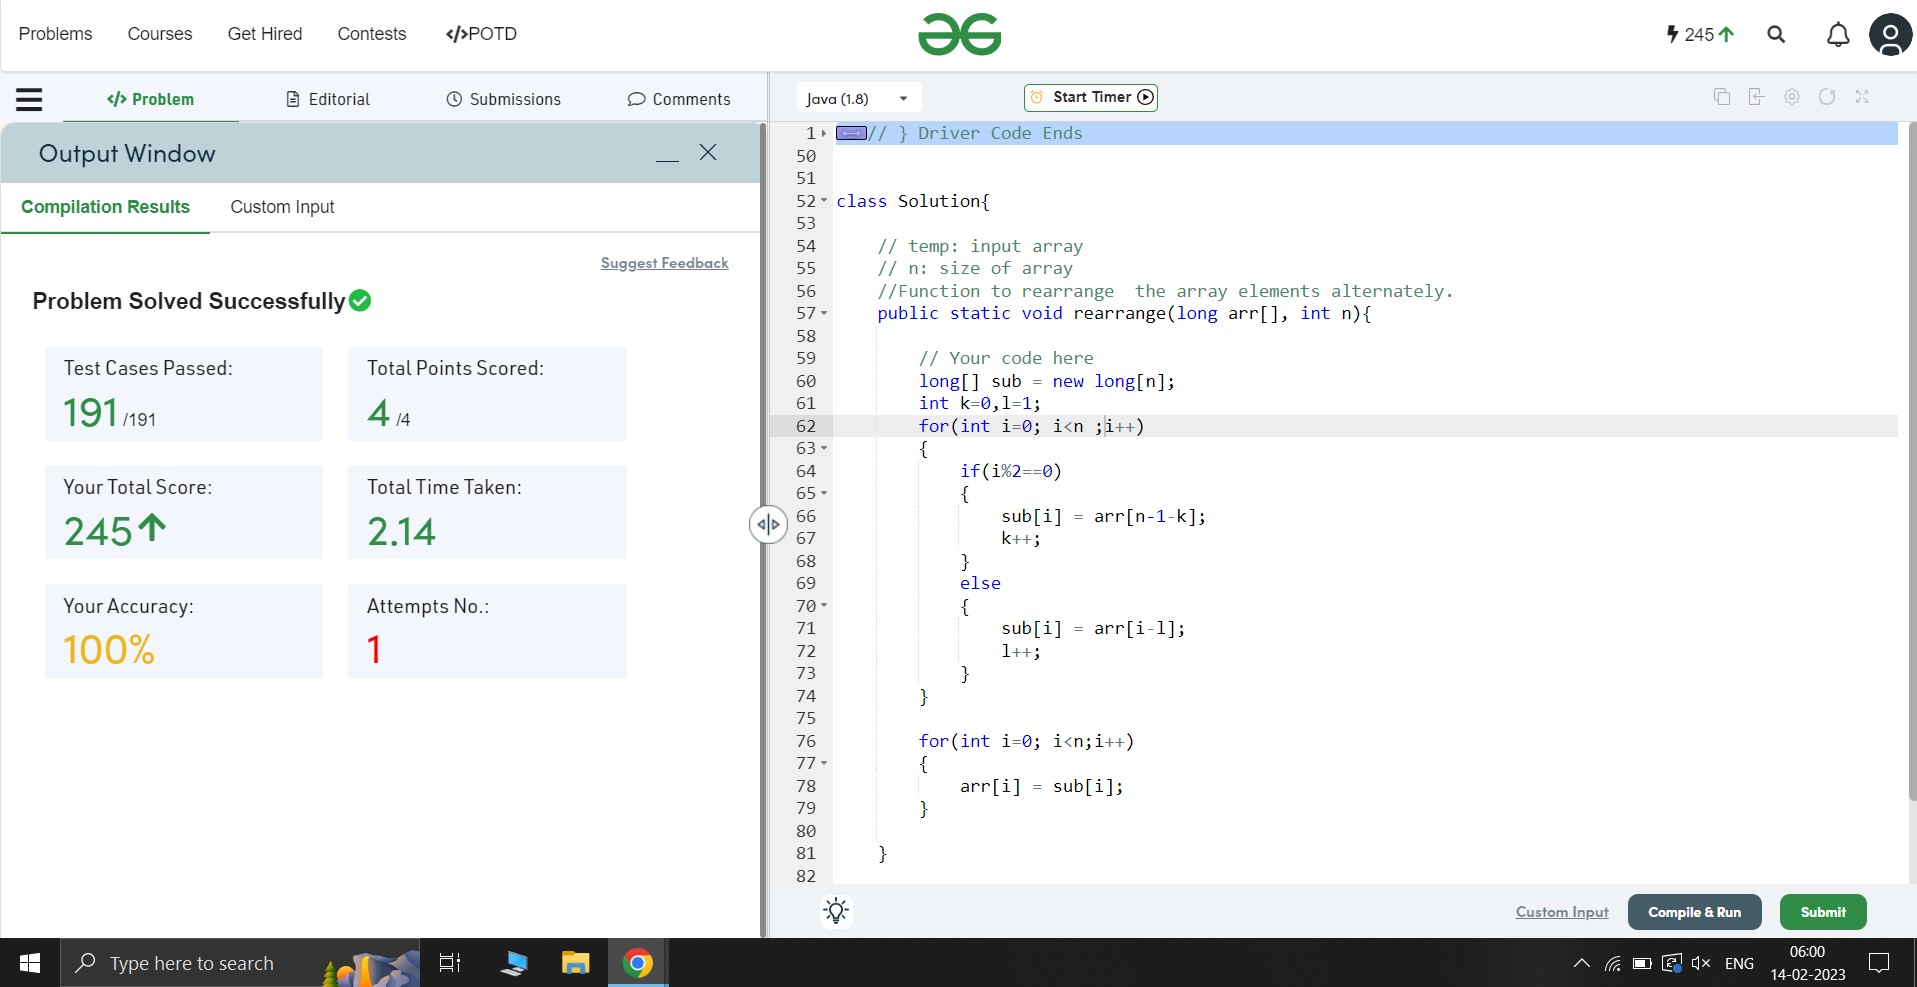This screenshot has height=987, width=1917.
Task: Submit the solution
Action: coord(1823,912)
